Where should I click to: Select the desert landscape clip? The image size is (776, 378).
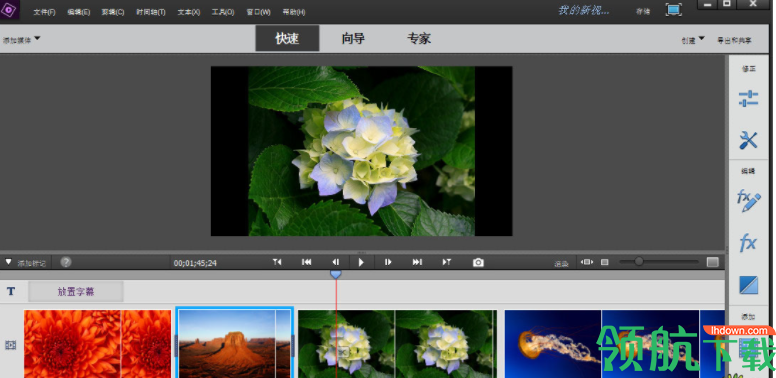pos(235,343)
